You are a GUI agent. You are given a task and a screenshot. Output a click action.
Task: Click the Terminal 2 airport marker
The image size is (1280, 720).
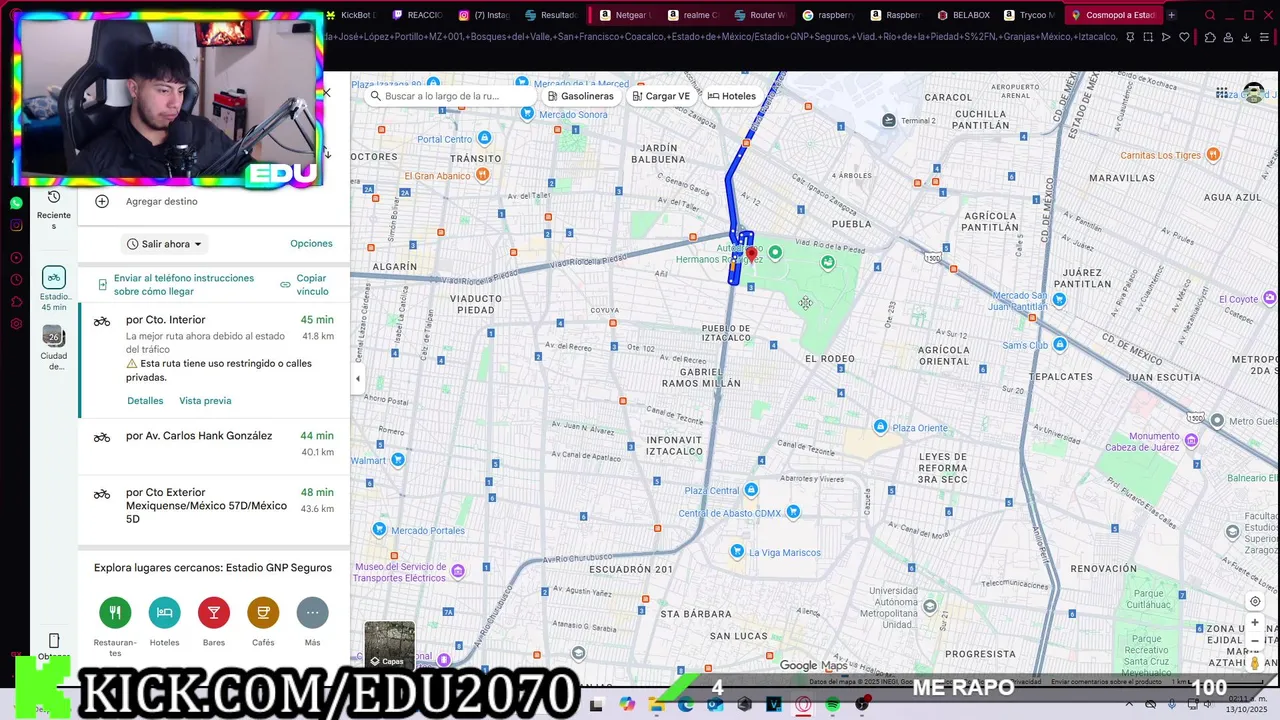tap(889, 120)
